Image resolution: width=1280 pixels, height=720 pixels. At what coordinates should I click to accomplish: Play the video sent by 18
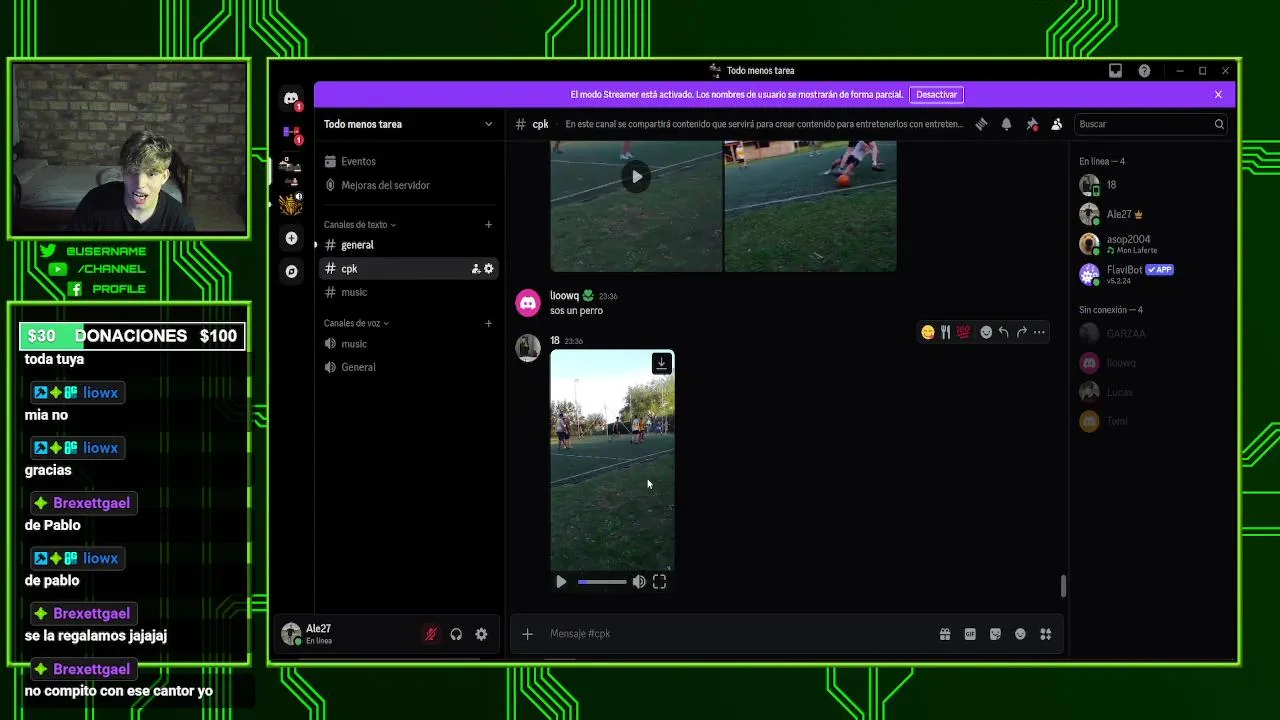[561, 582]
